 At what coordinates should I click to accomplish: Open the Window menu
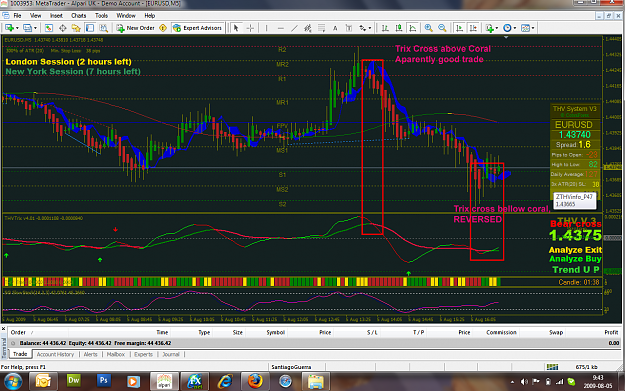point(126,16)
